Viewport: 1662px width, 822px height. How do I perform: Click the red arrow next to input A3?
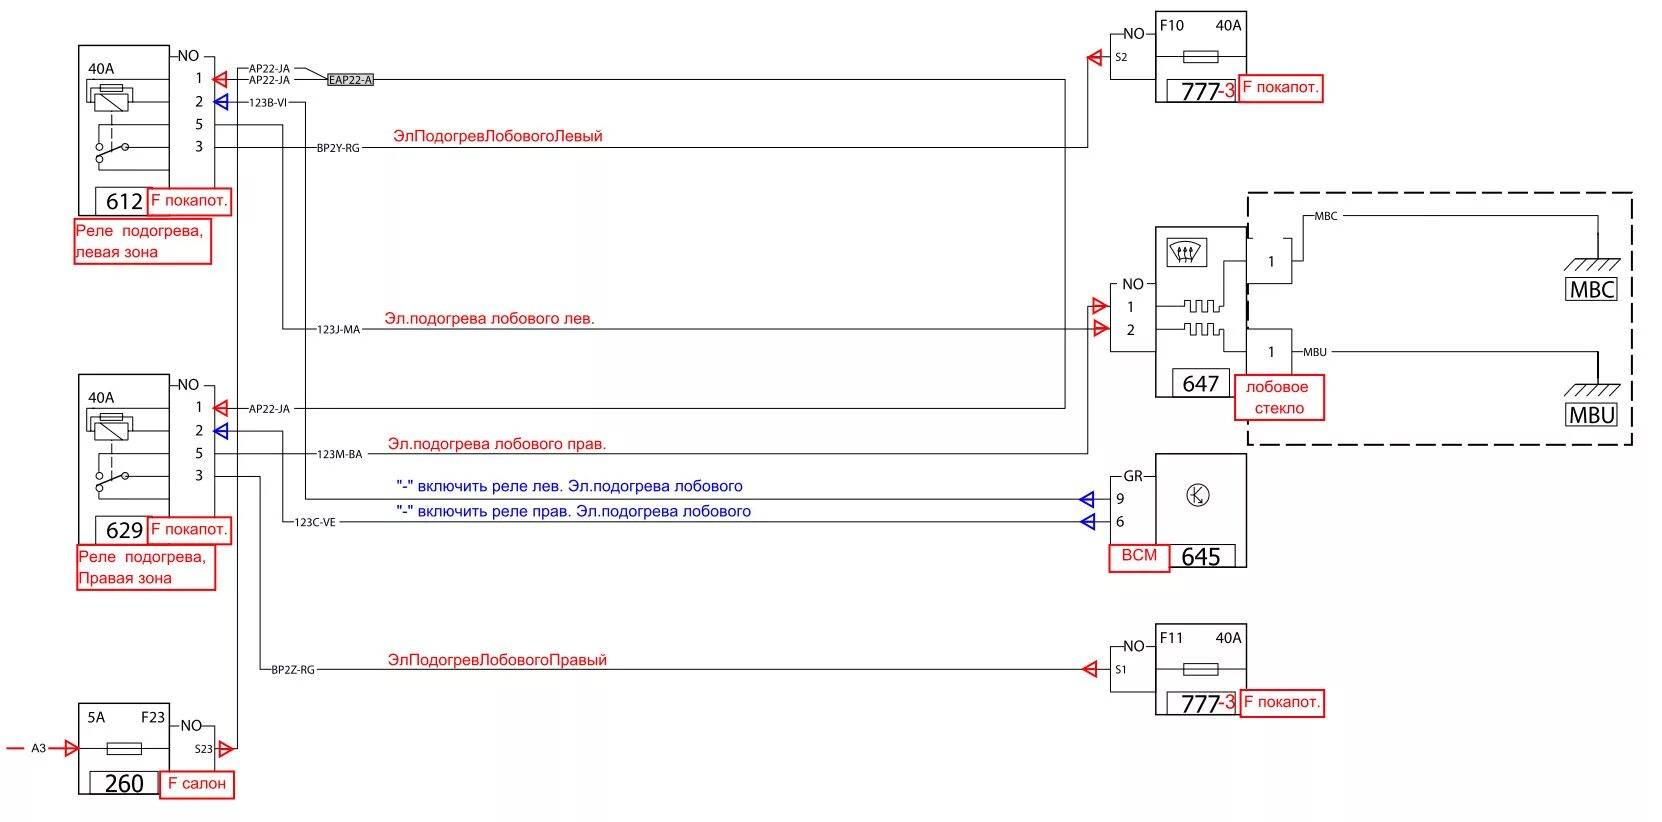[x=71, y=748]
